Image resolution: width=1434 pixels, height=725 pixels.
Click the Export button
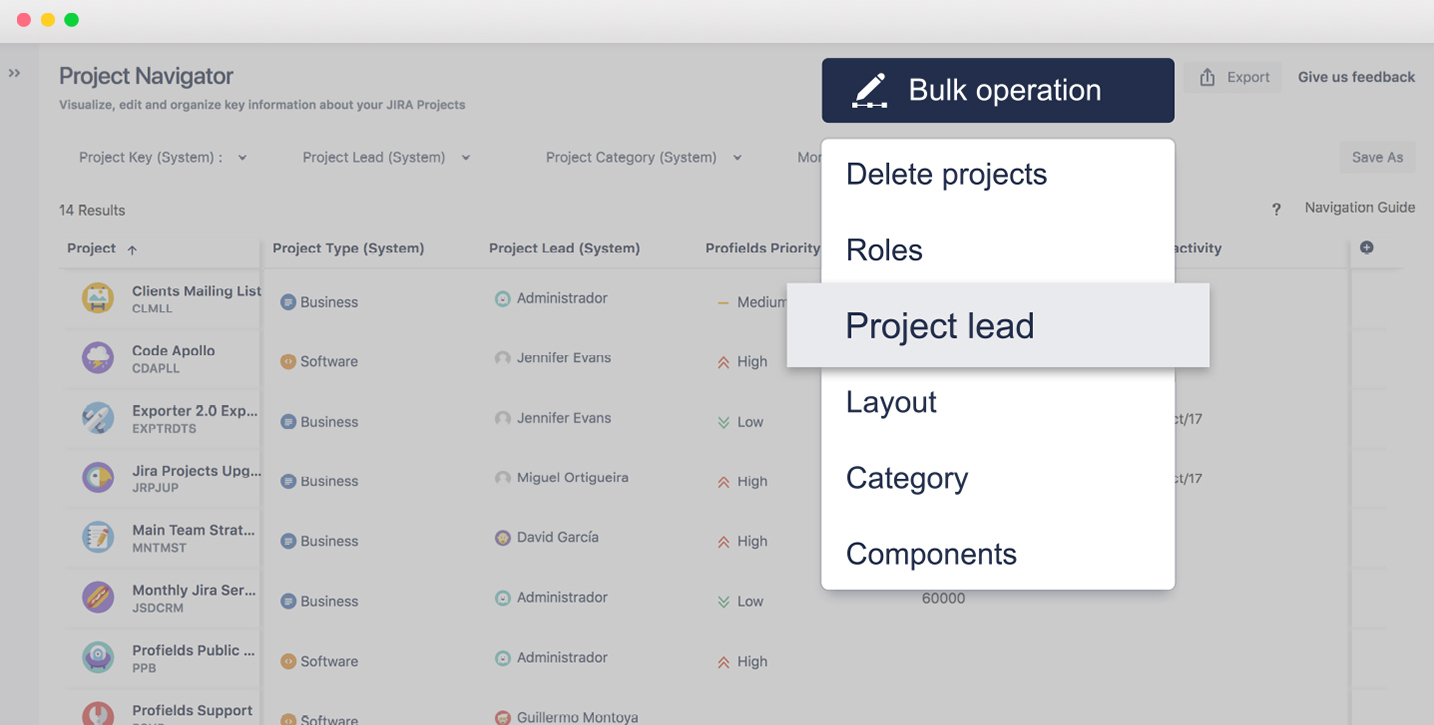point(1233,77)
